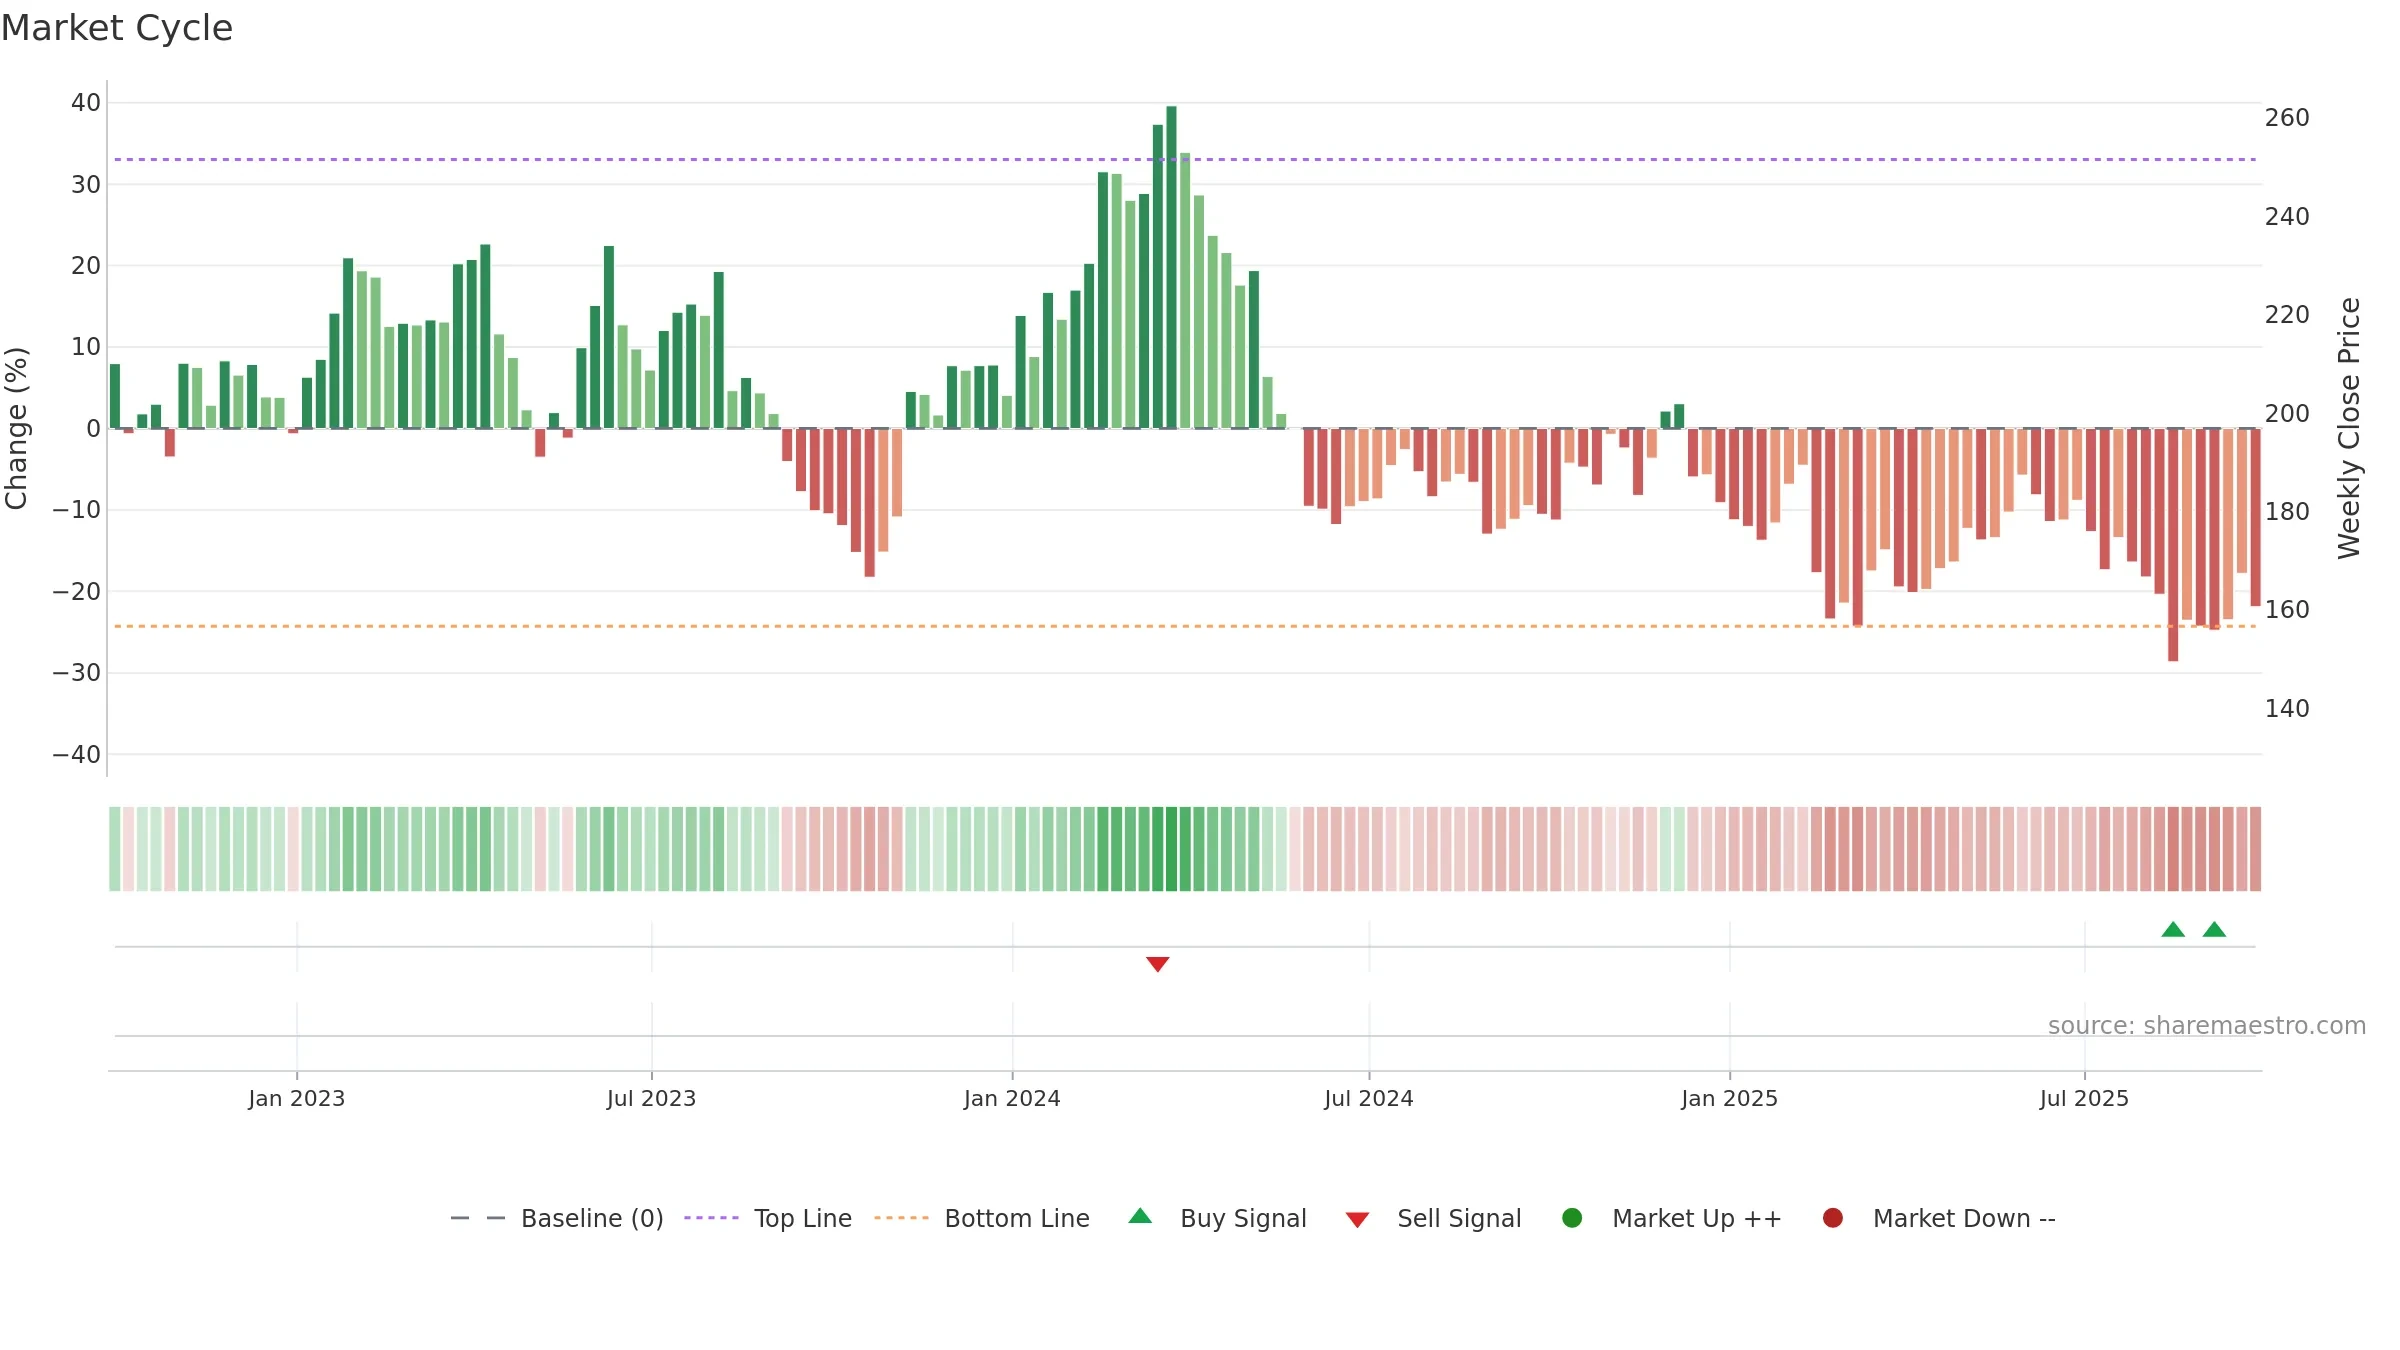2400x1350 pixels.
Task: Click the Market Down -- red dot
Action: [x=1833, y=1218]
